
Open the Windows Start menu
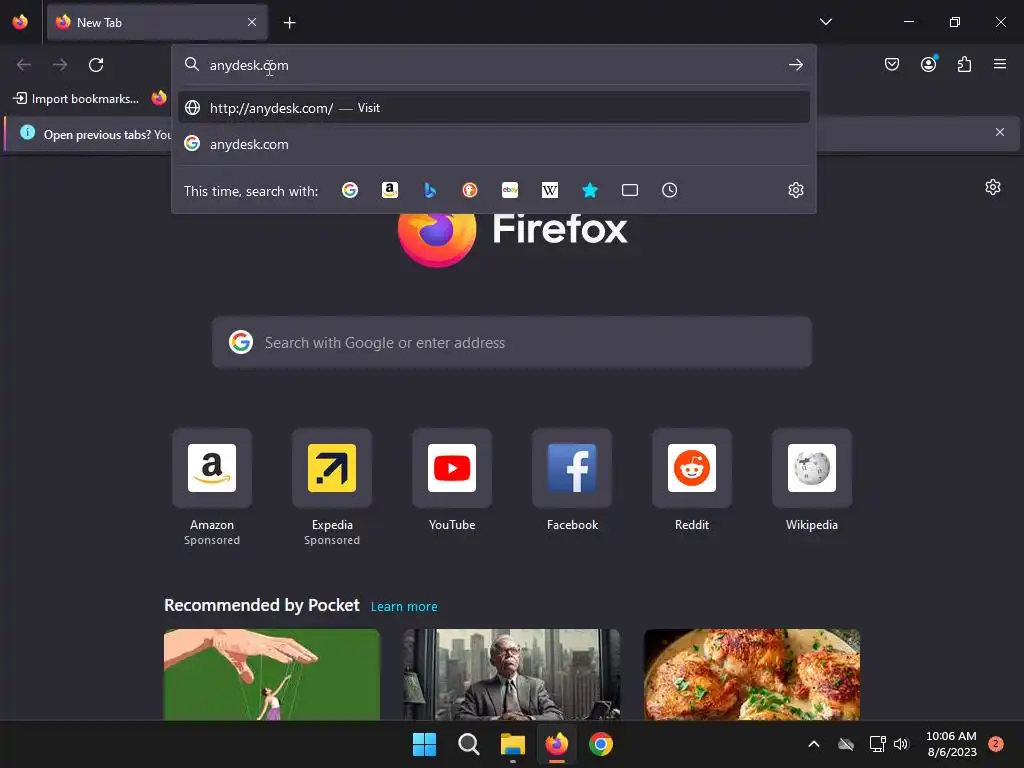point(424,744)
